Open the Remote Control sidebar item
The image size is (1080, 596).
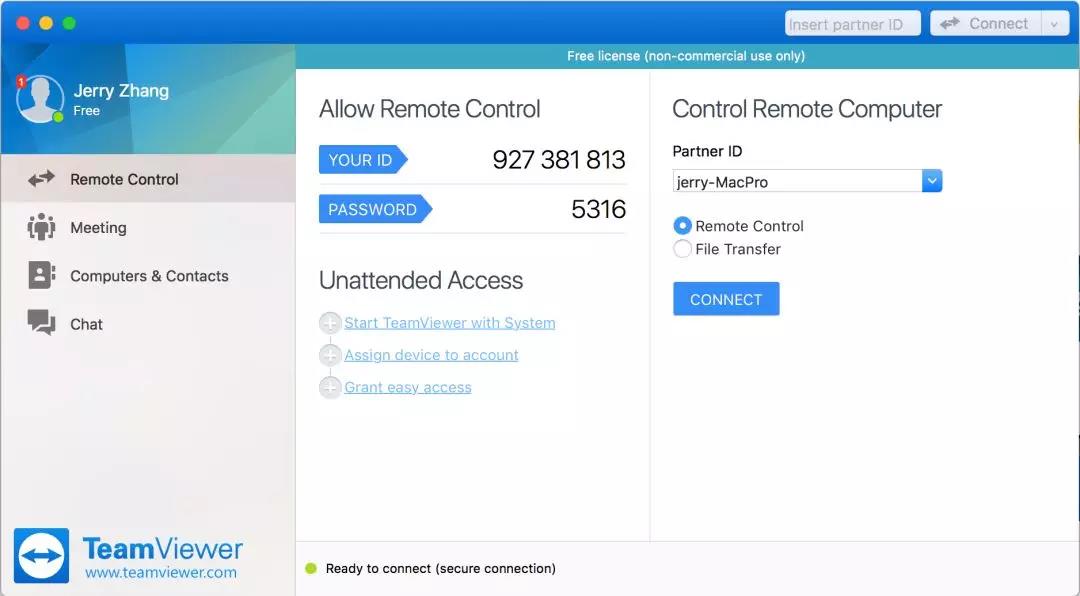[x=148, y=179]
